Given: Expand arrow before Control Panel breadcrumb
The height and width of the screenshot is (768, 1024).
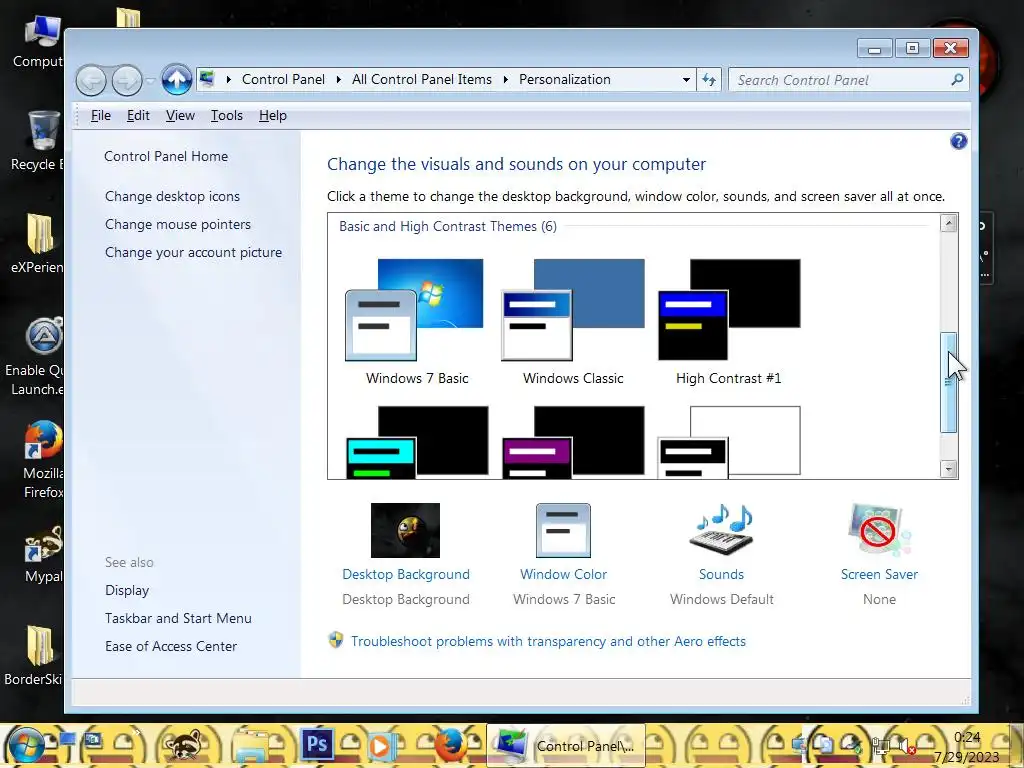Looking at the screenshot, I should coord(229,80).
